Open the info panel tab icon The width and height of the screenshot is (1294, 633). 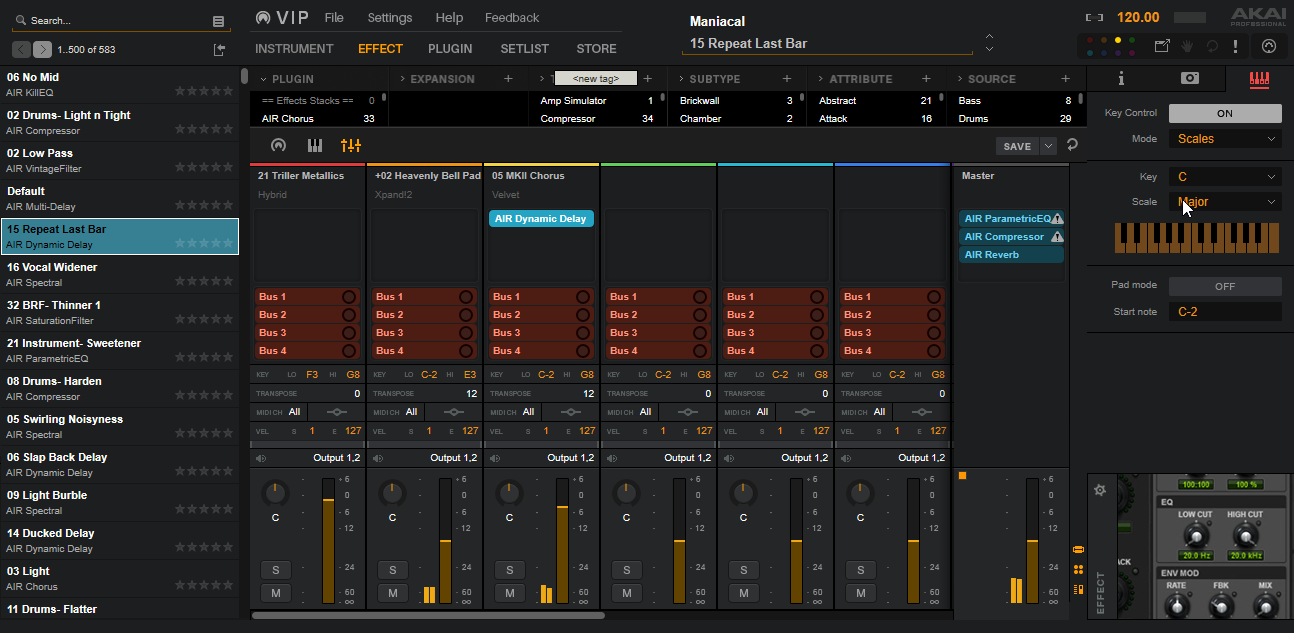(x=1121, y=78)
